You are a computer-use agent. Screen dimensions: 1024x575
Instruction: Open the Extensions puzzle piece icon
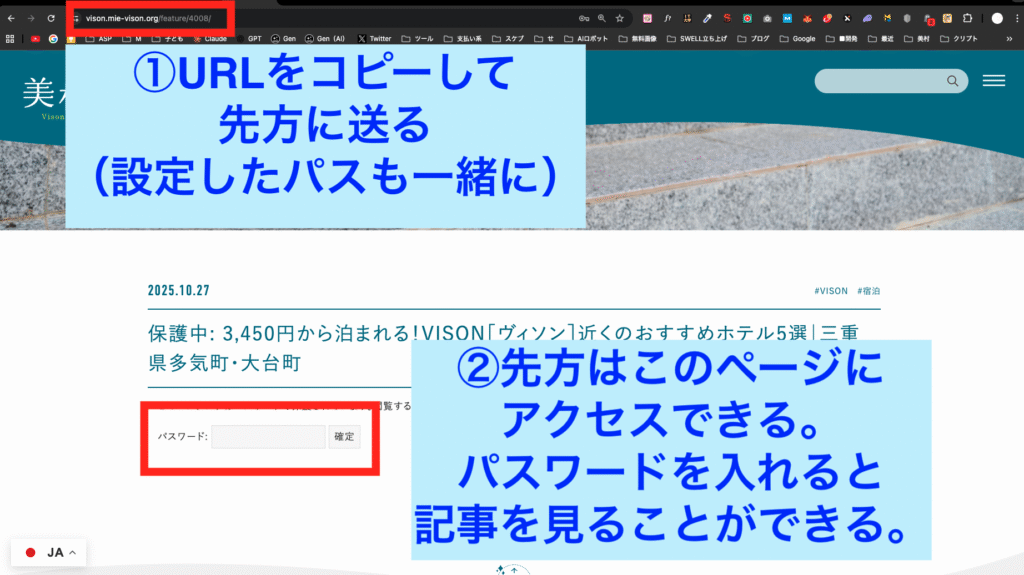967,18
